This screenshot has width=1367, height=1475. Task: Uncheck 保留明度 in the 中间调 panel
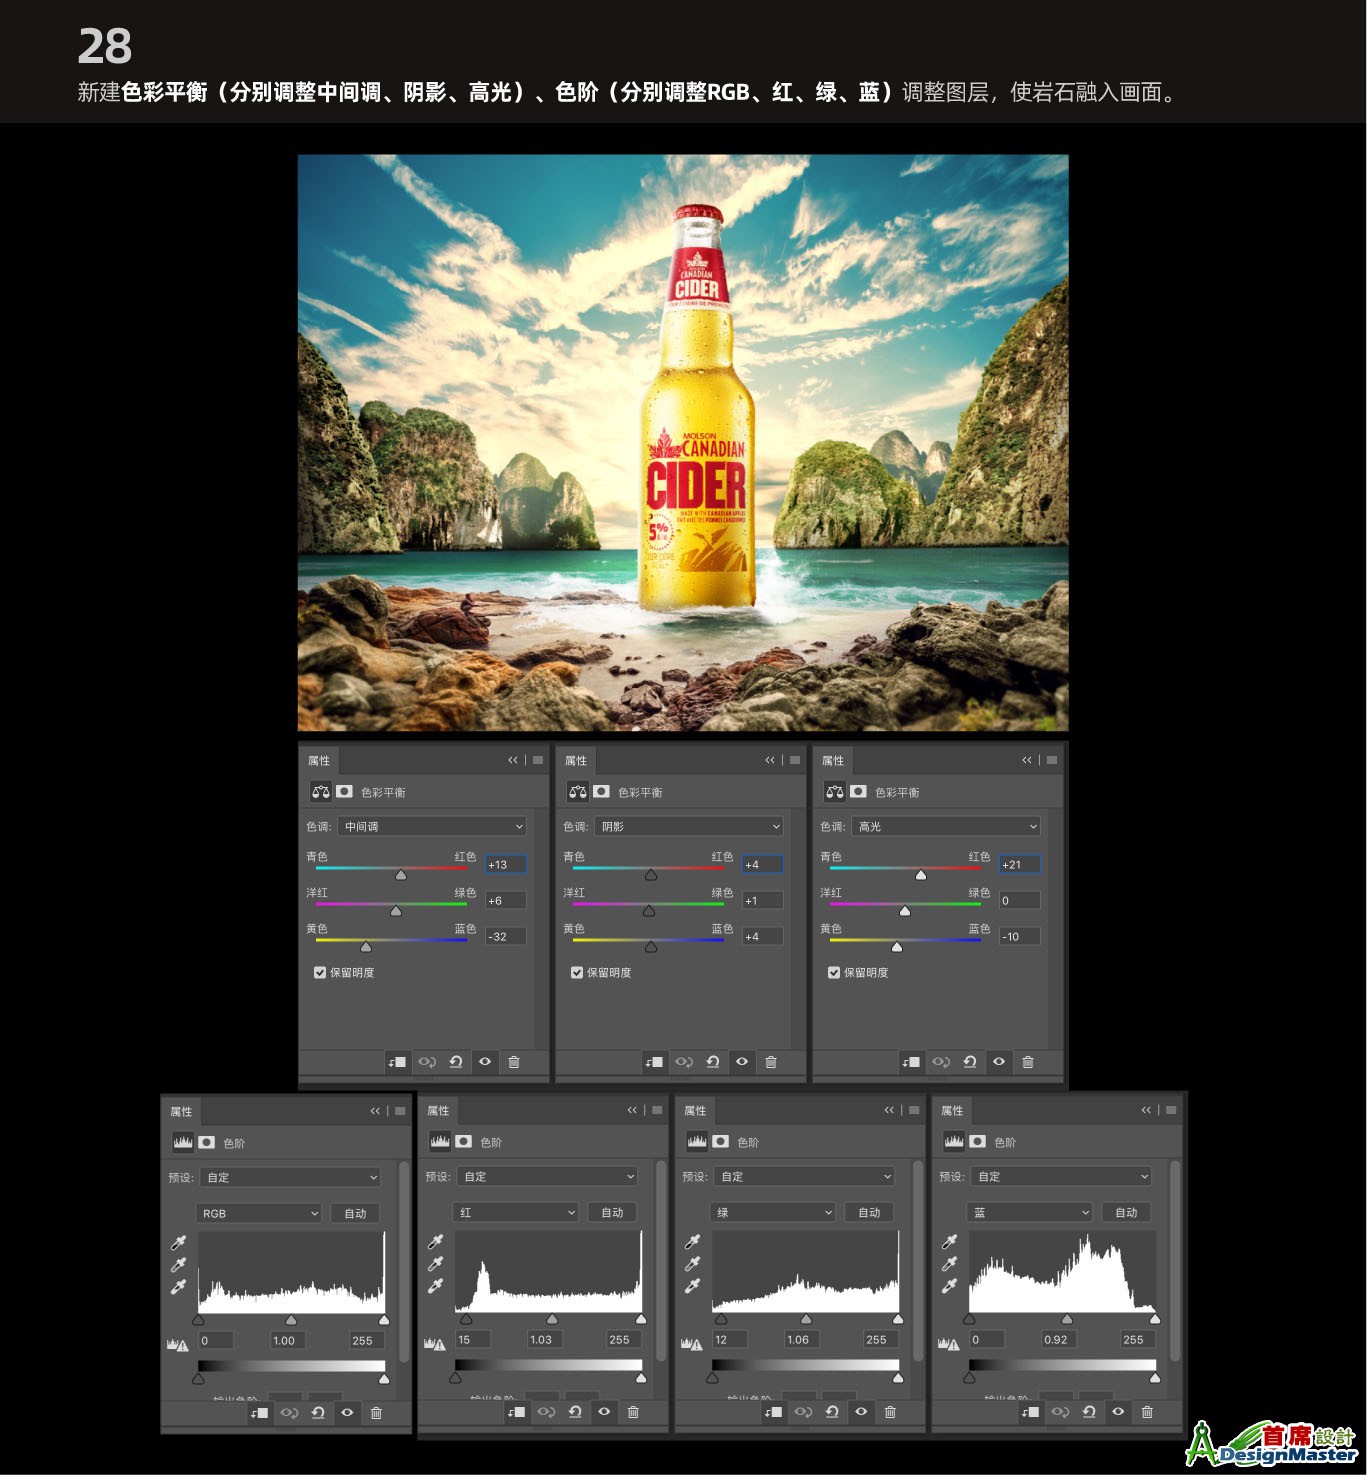point(320,972)
